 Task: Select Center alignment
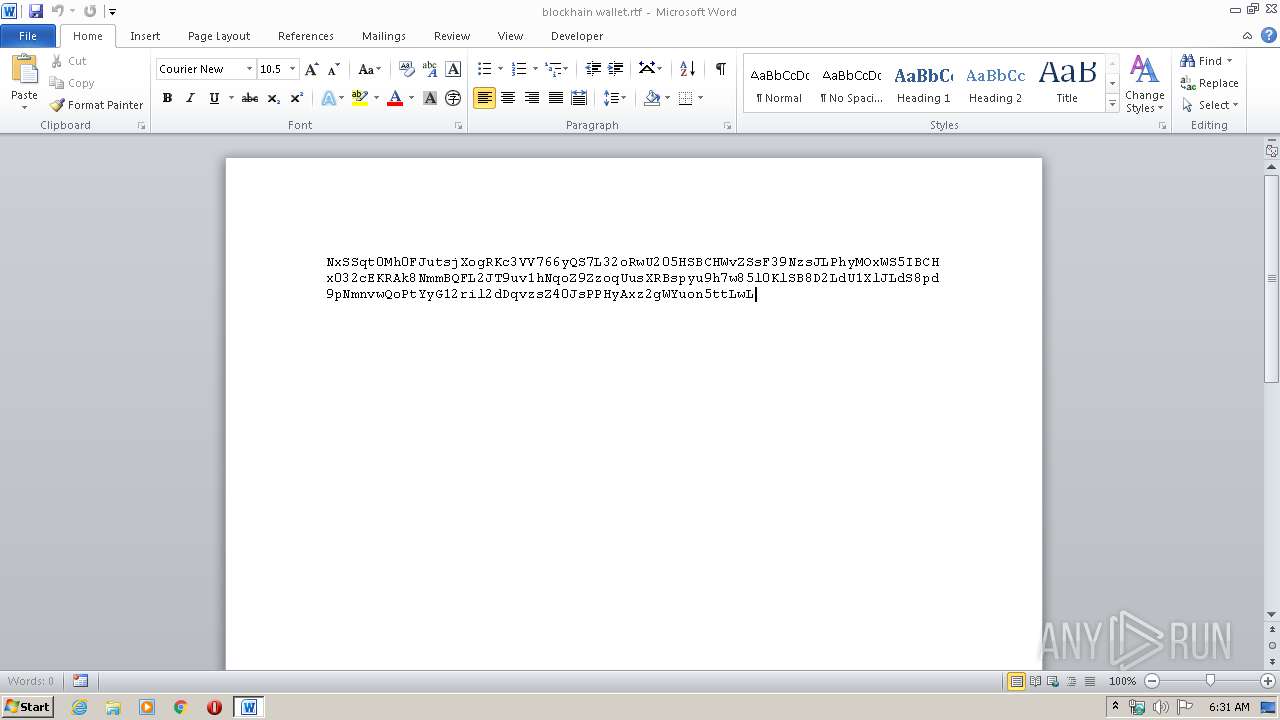pos(508,98)
